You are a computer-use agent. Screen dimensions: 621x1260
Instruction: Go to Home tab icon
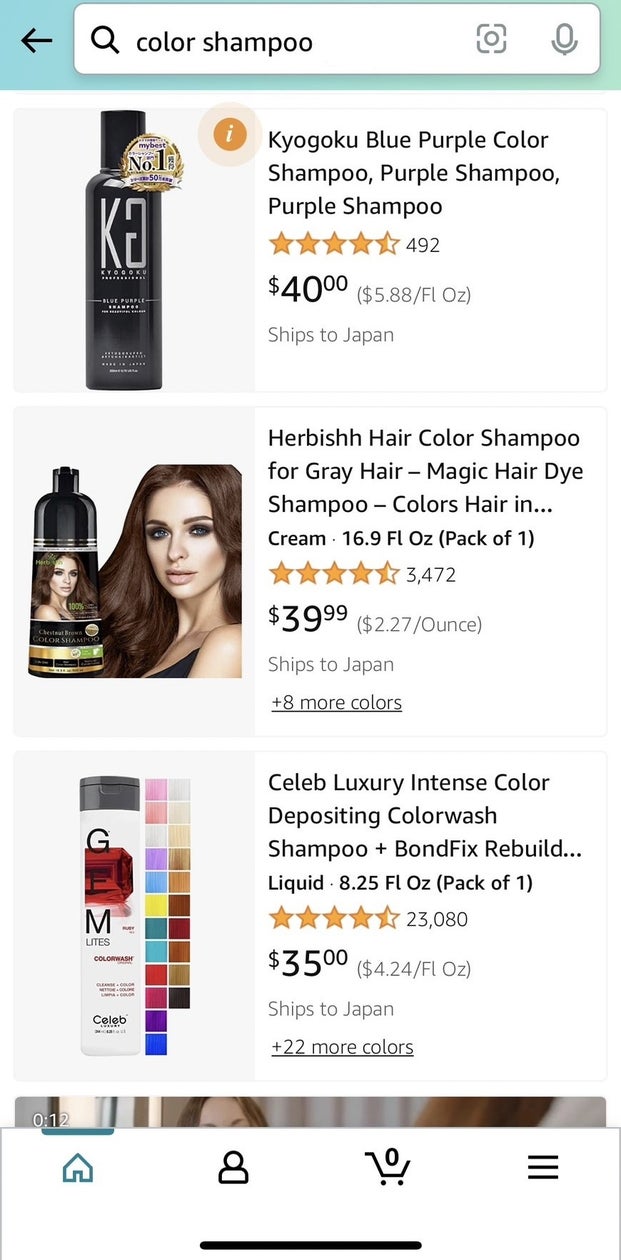click(77, 1168)
